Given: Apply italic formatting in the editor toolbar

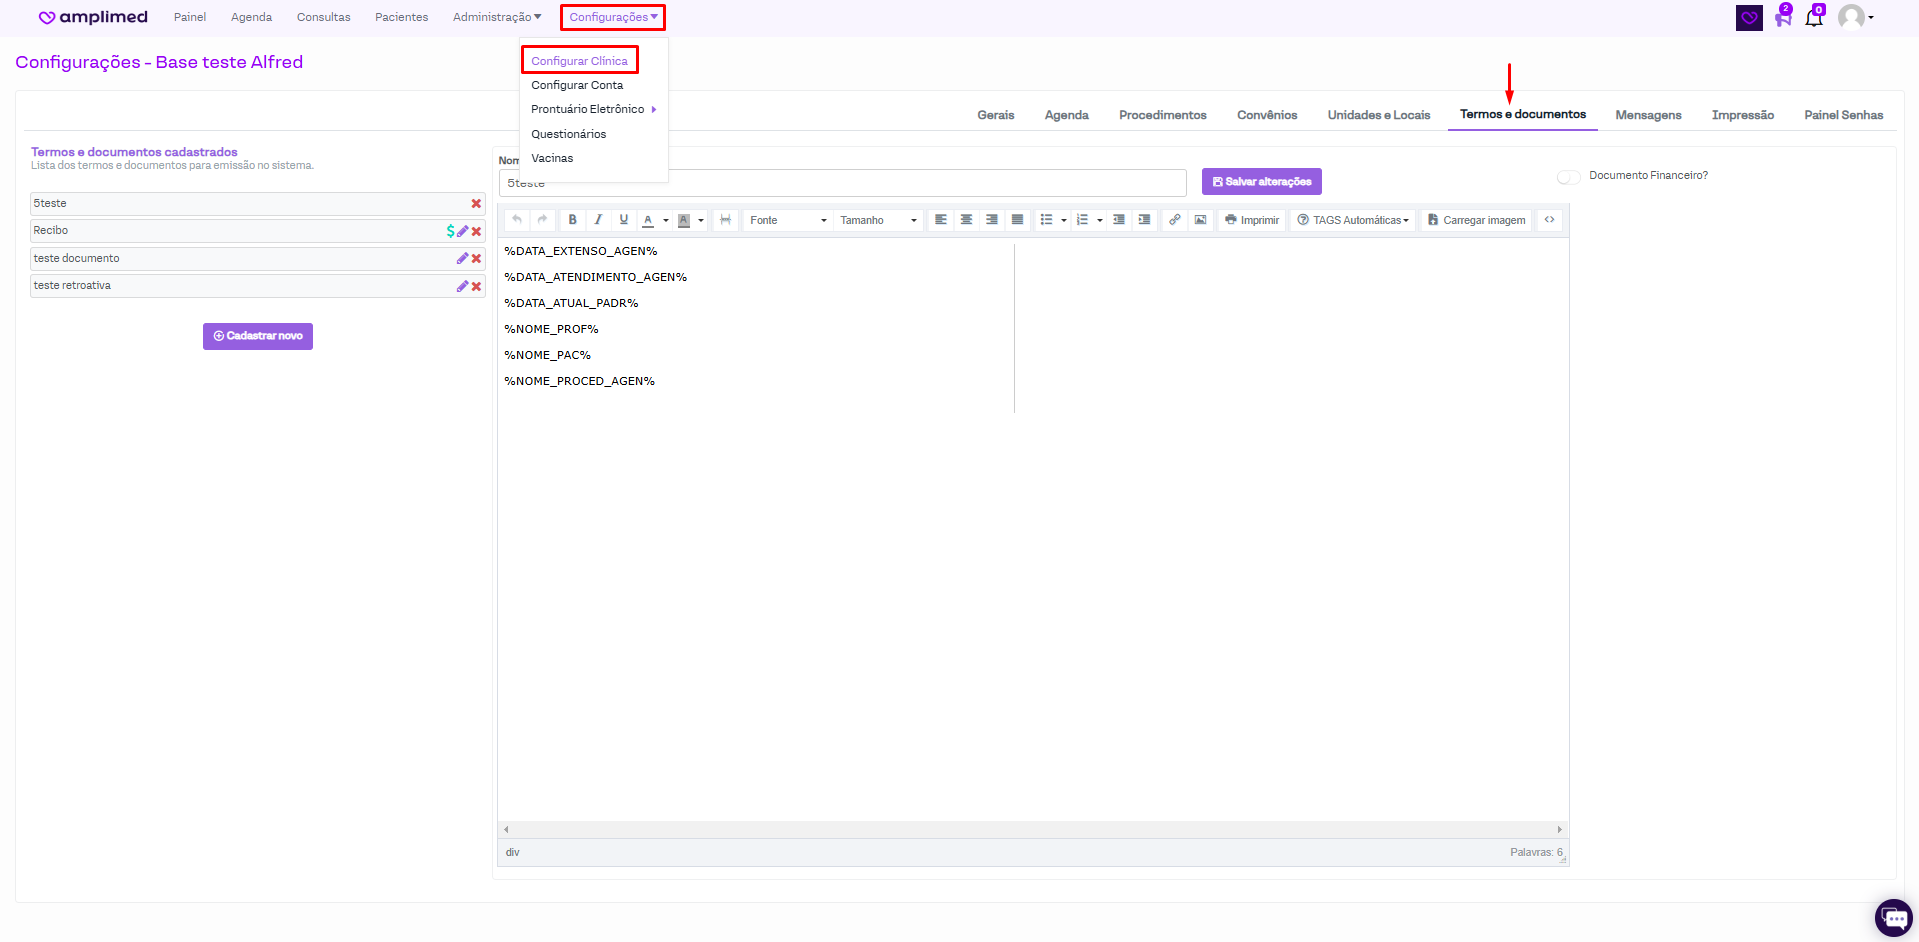Looking at the screenshot, I should click(x=598, y=220).
